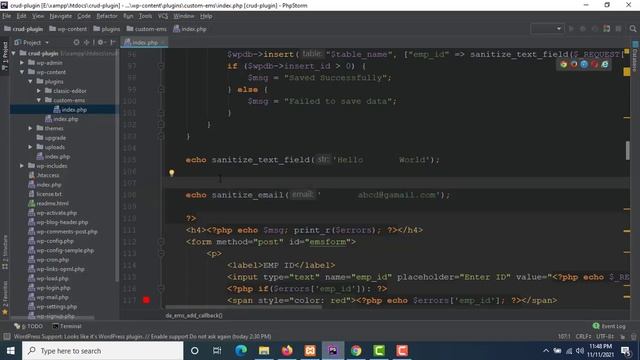The image size is (640, 360).
Task: Hide the Project tool window
Action: point(113,42)
